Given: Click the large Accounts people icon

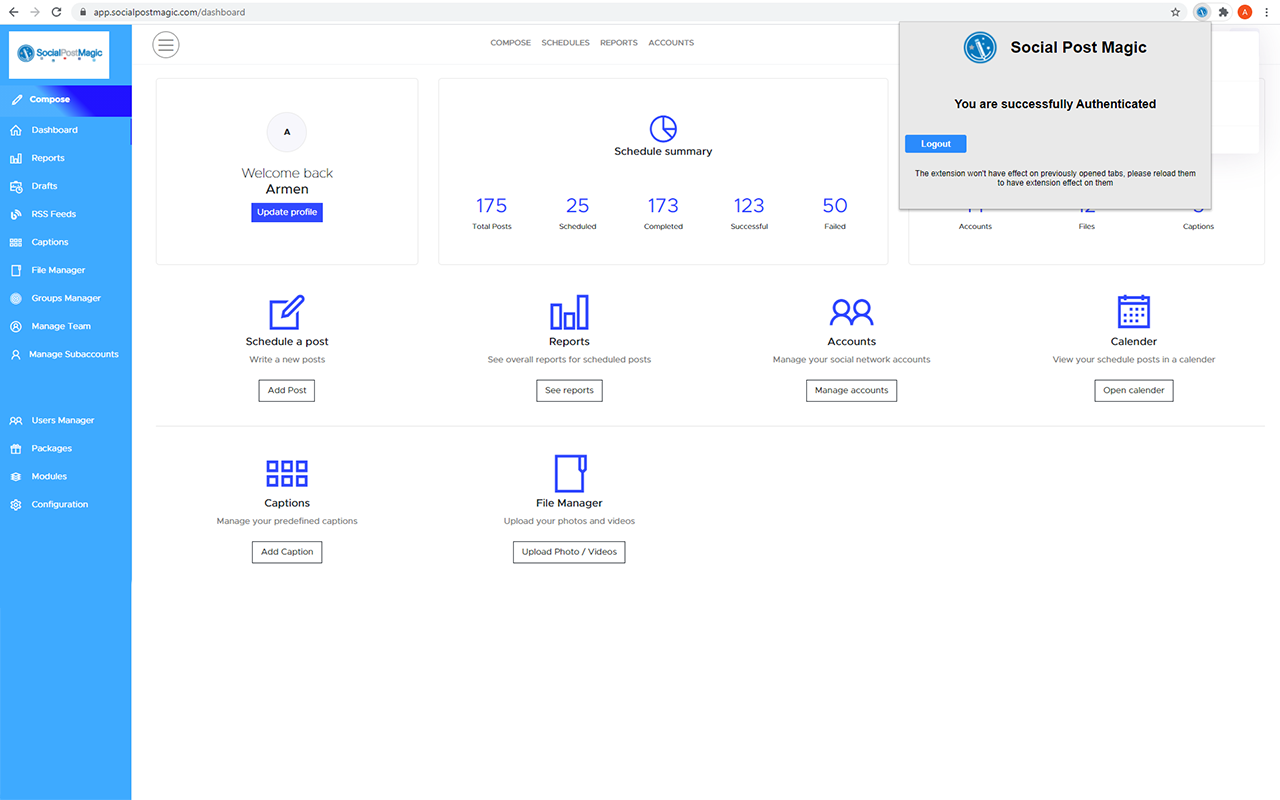Looking at the screenshot, I should pos(851,312).
